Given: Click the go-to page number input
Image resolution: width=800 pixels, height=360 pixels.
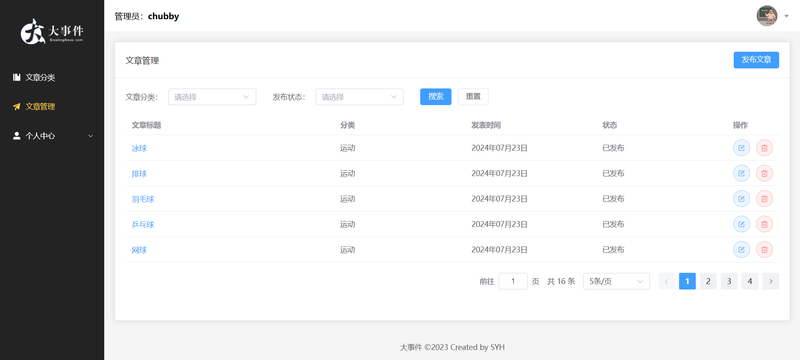Looking at the screenshot, I should (x=513, y=281).
